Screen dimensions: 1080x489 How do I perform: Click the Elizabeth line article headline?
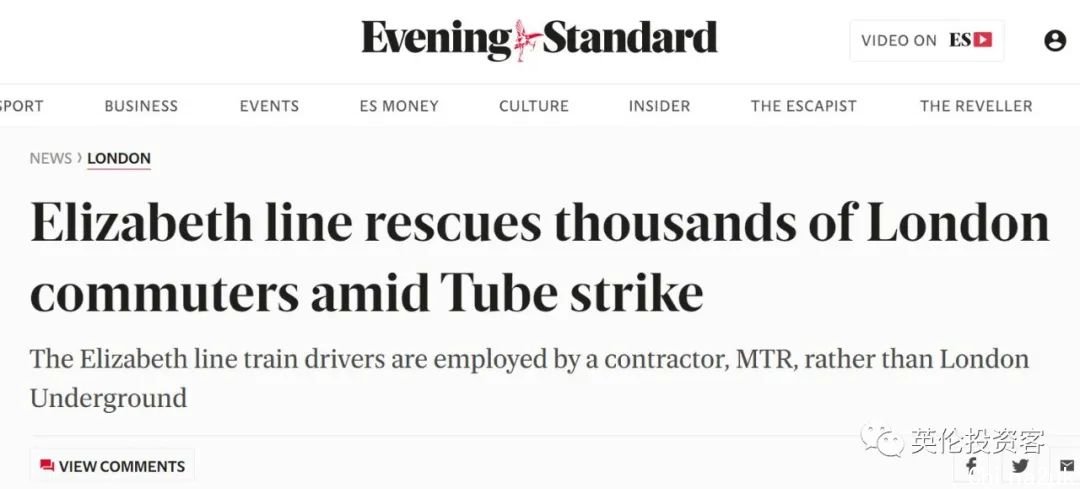pos(540,258)
